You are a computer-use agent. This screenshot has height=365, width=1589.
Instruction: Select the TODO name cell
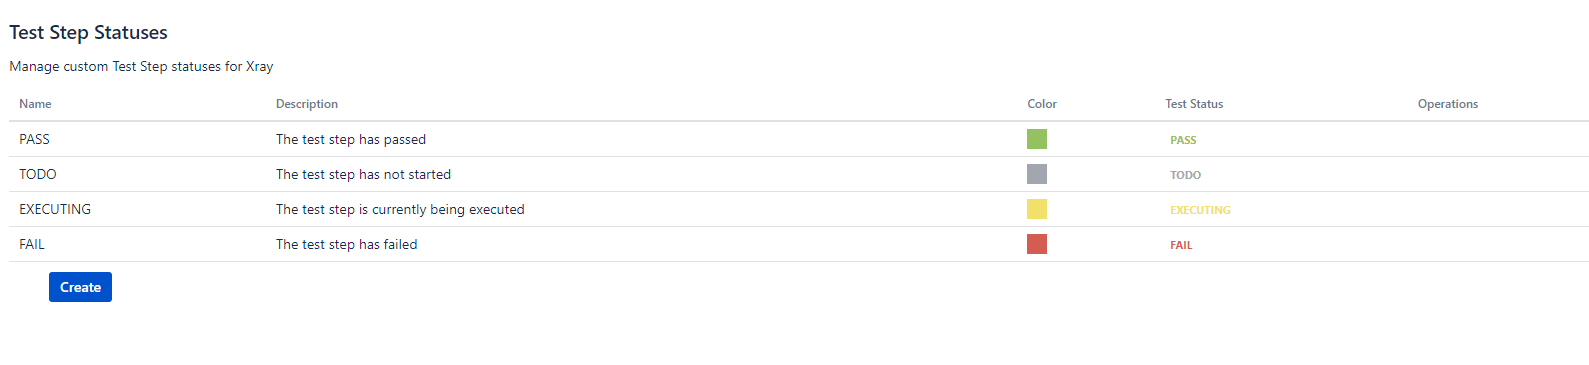38,174
